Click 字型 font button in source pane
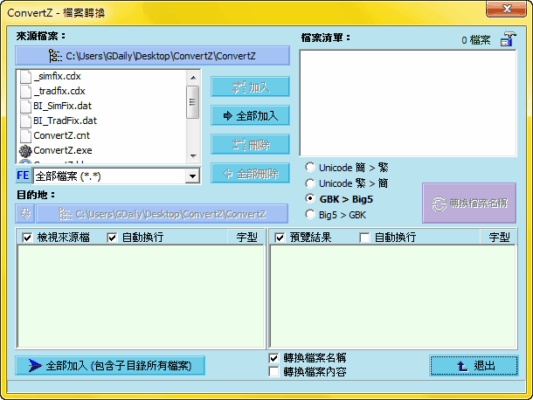The image size is (533, 400). tap(246, 237)
